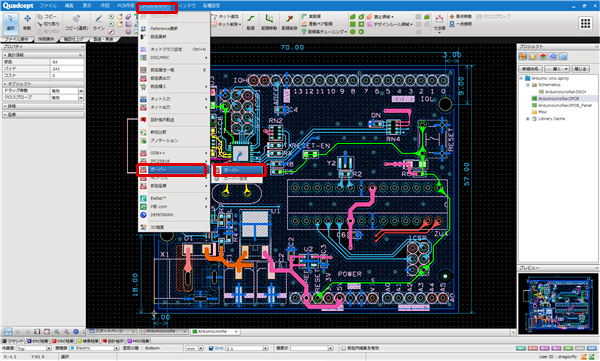
Task: Click the orange status icon beside User ID
Action: [584, 356]
